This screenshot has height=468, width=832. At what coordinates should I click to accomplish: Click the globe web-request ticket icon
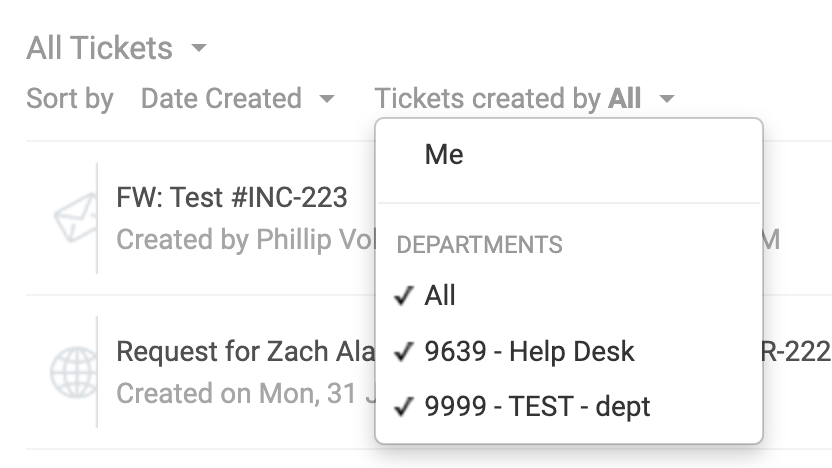(x=74, y=372)
